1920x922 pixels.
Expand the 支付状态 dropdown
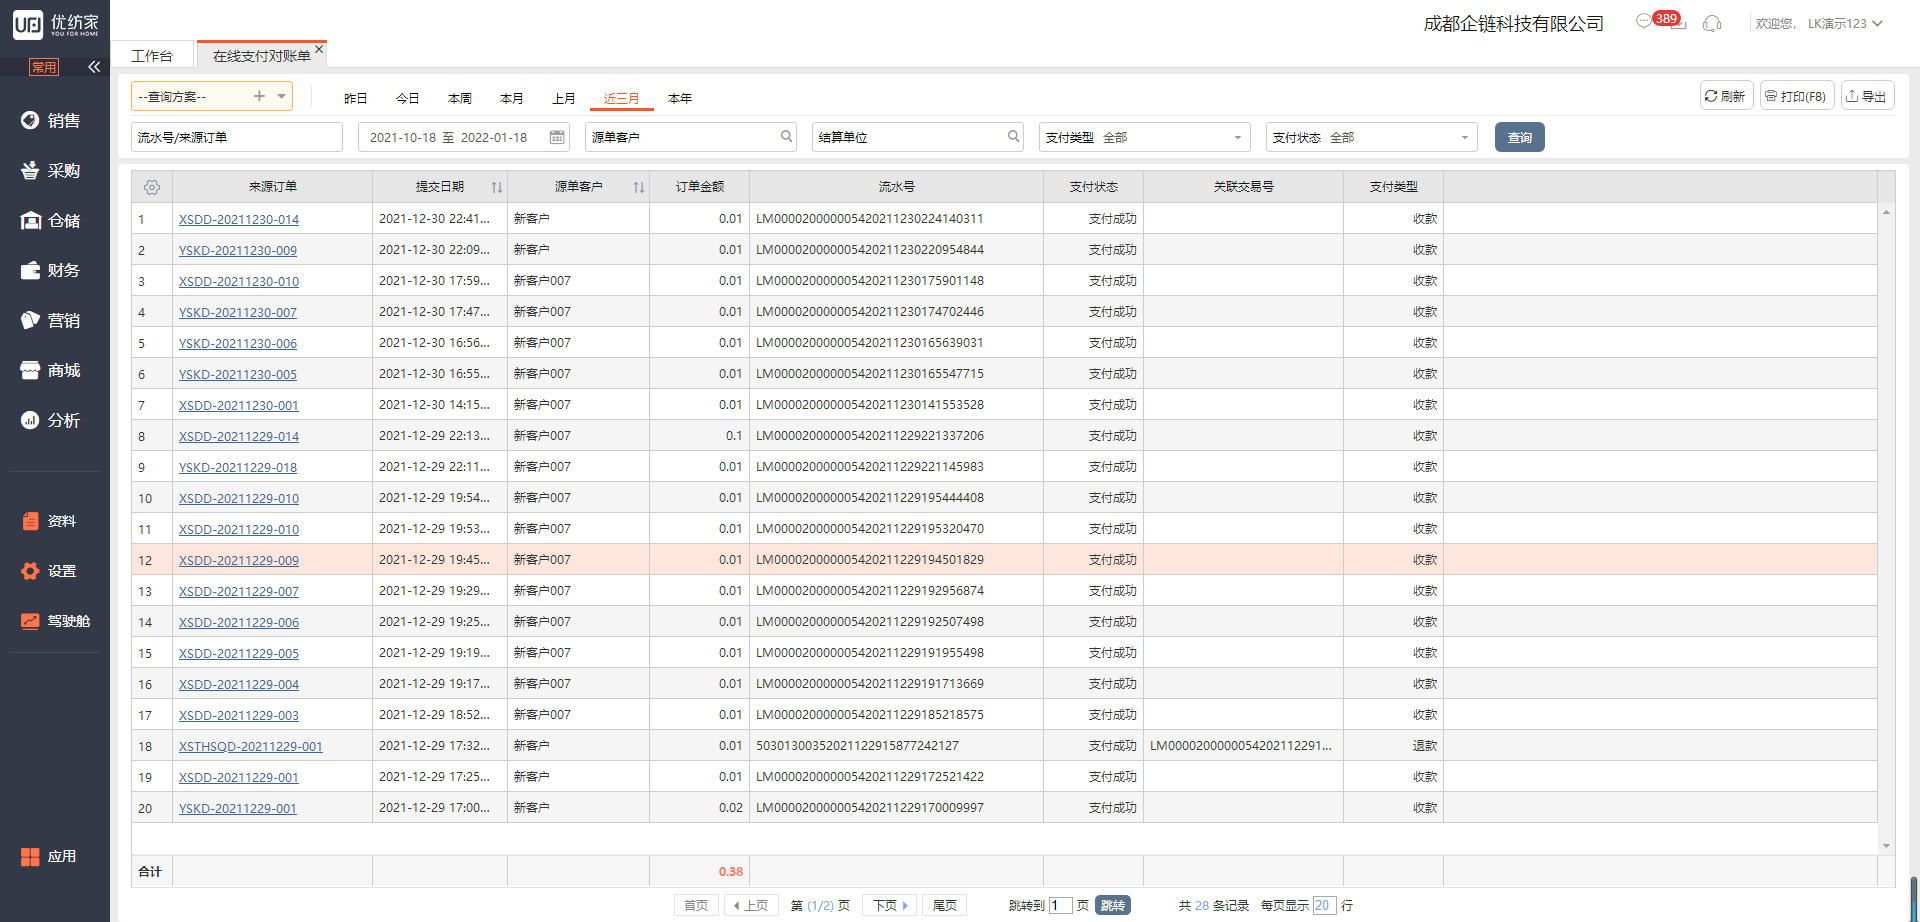[x=1464, y=138]
